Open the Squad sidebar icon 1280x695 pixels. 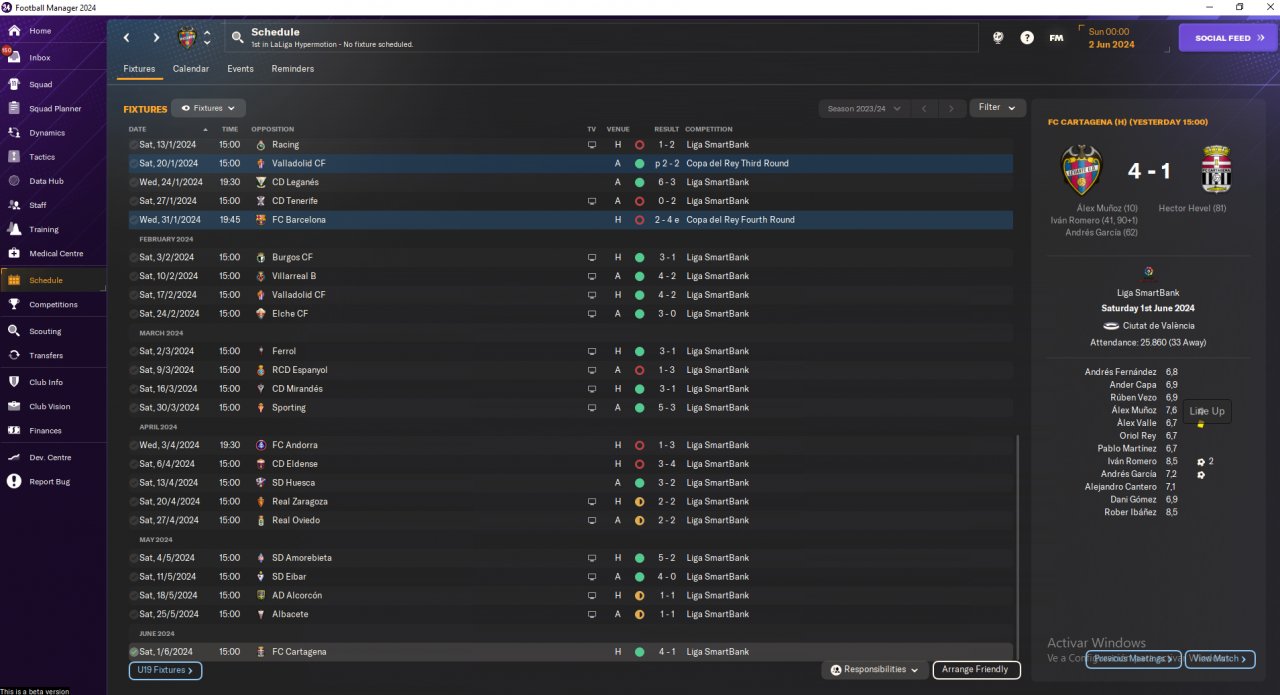click(x=14, y=85)
